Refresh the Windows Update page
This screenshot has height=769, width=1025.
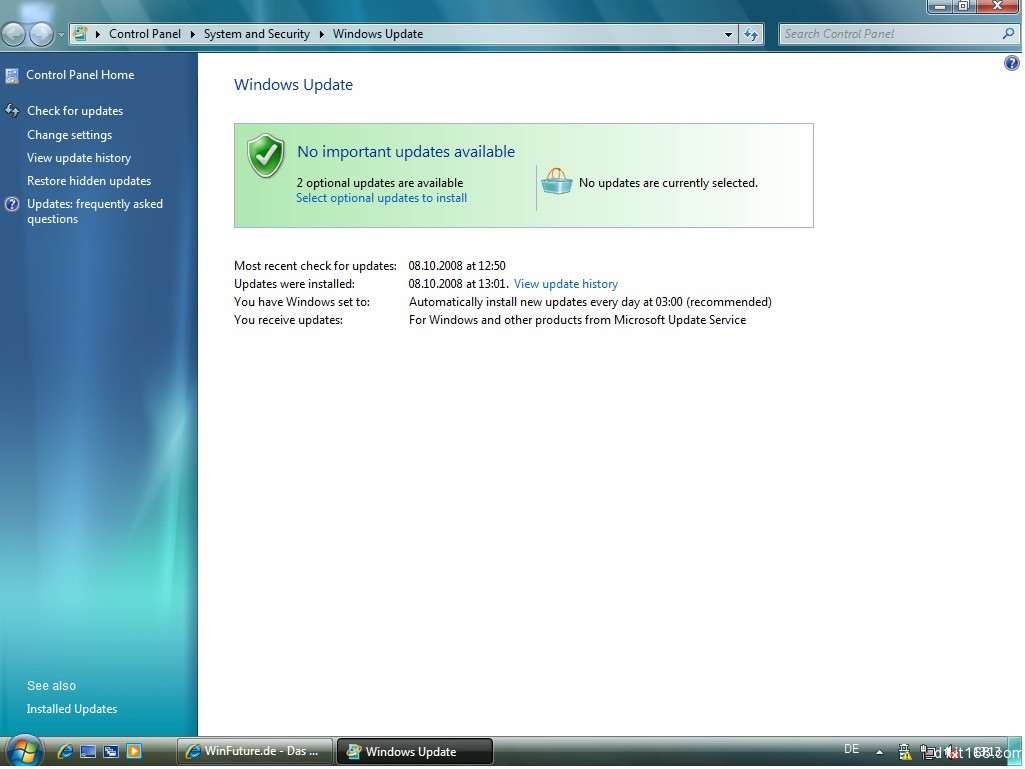pyautogui.click(x=751, y=34)
